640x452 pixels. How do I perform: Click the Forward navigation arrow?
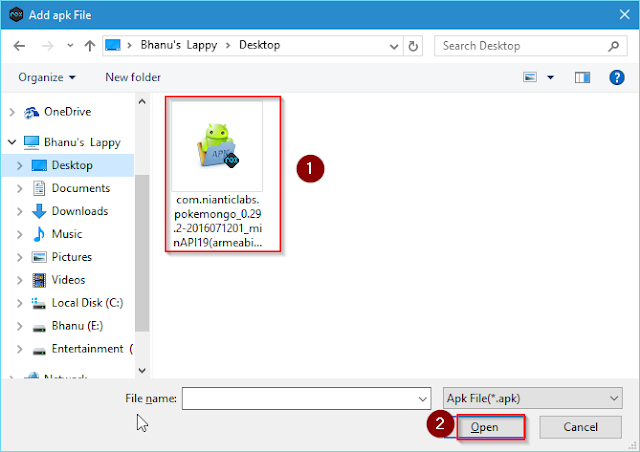tap(47, 46)
